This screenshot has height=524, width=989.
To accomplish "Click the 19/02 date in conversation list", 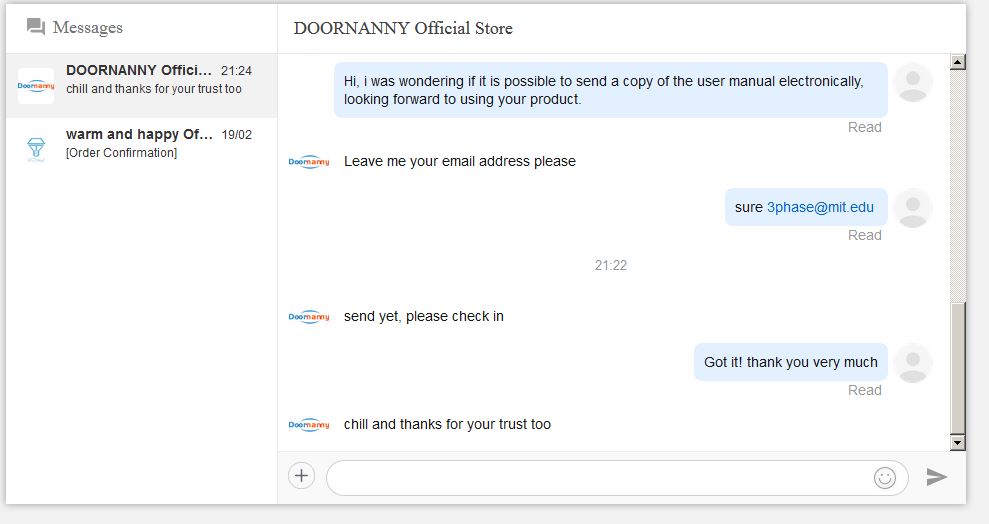I will click(x=237, y=135).
